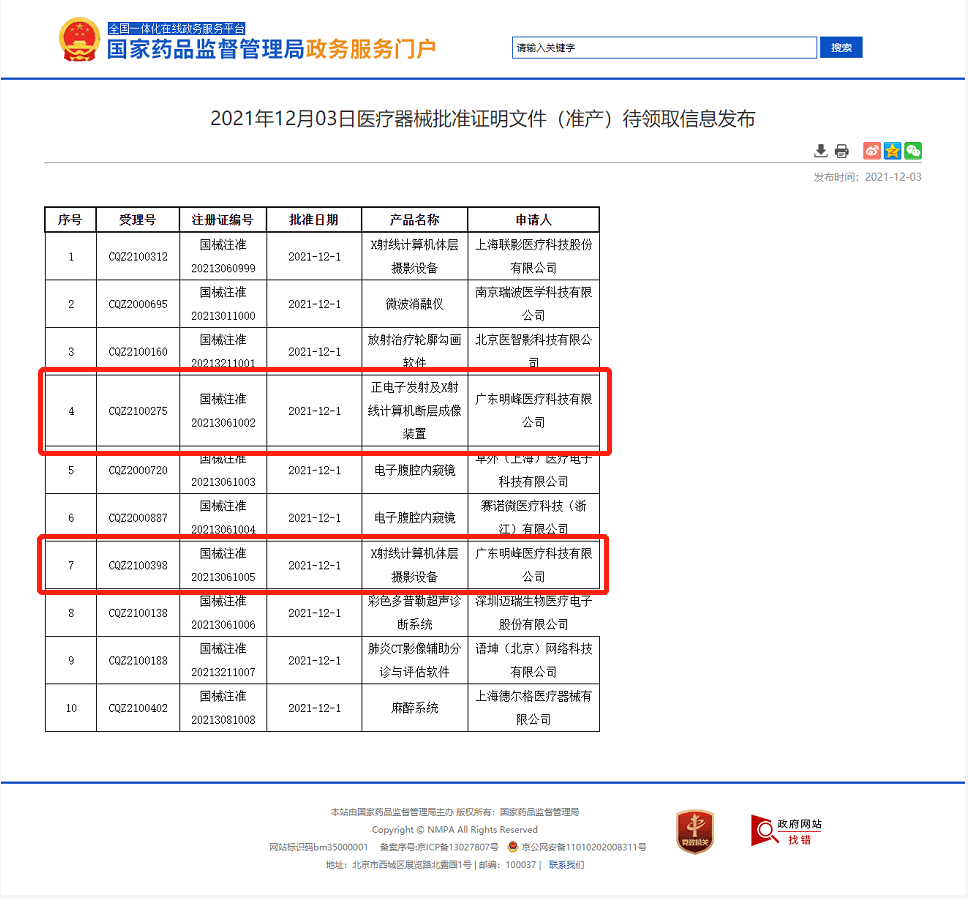Share the page to QZone
968x899 pixels.
[891, 150]
